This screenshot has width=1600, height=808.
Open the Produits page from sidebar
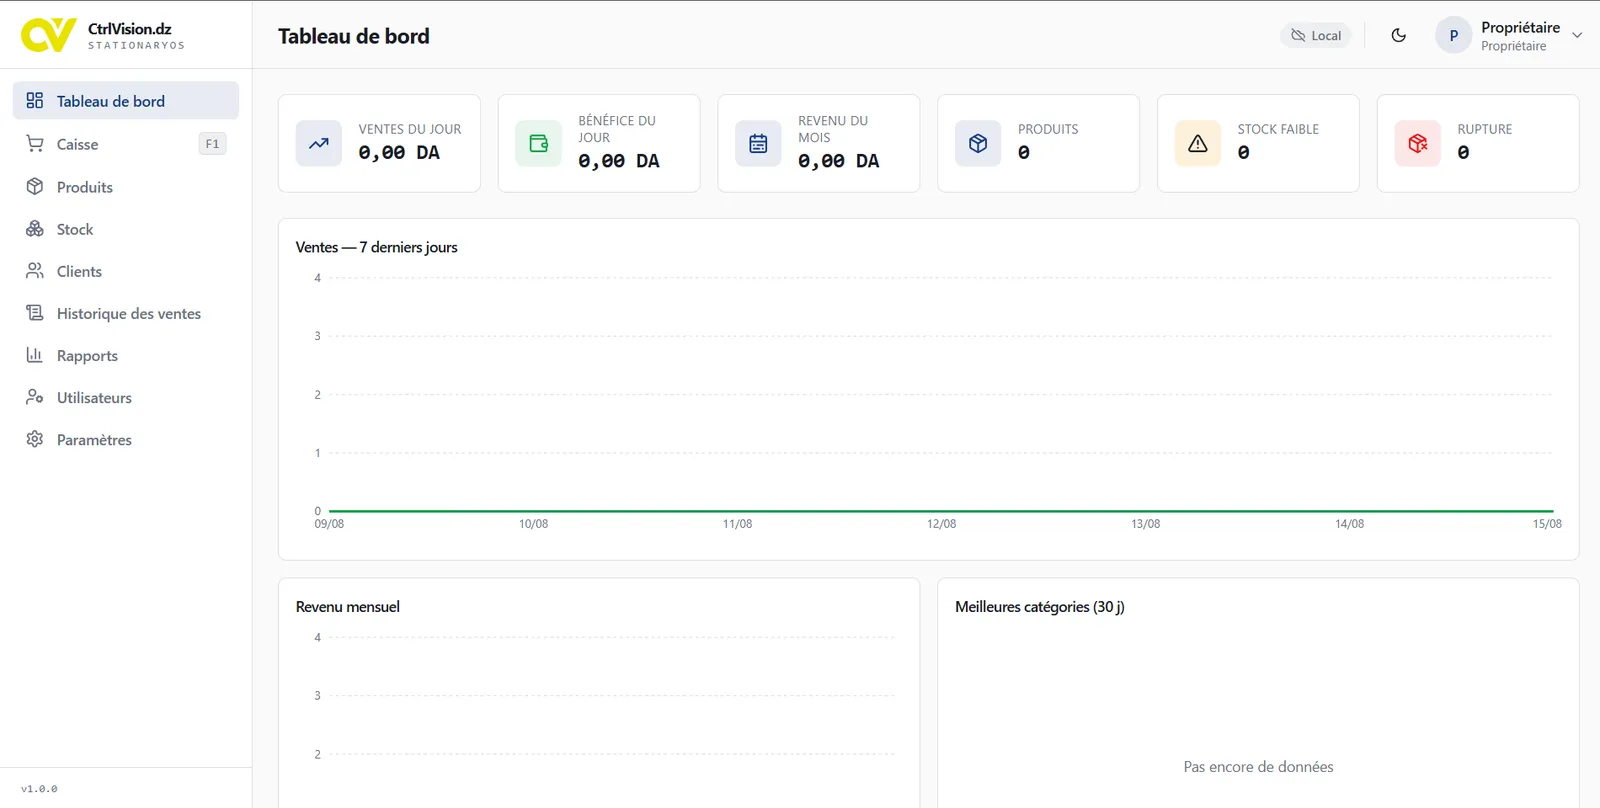click(126, 186)
